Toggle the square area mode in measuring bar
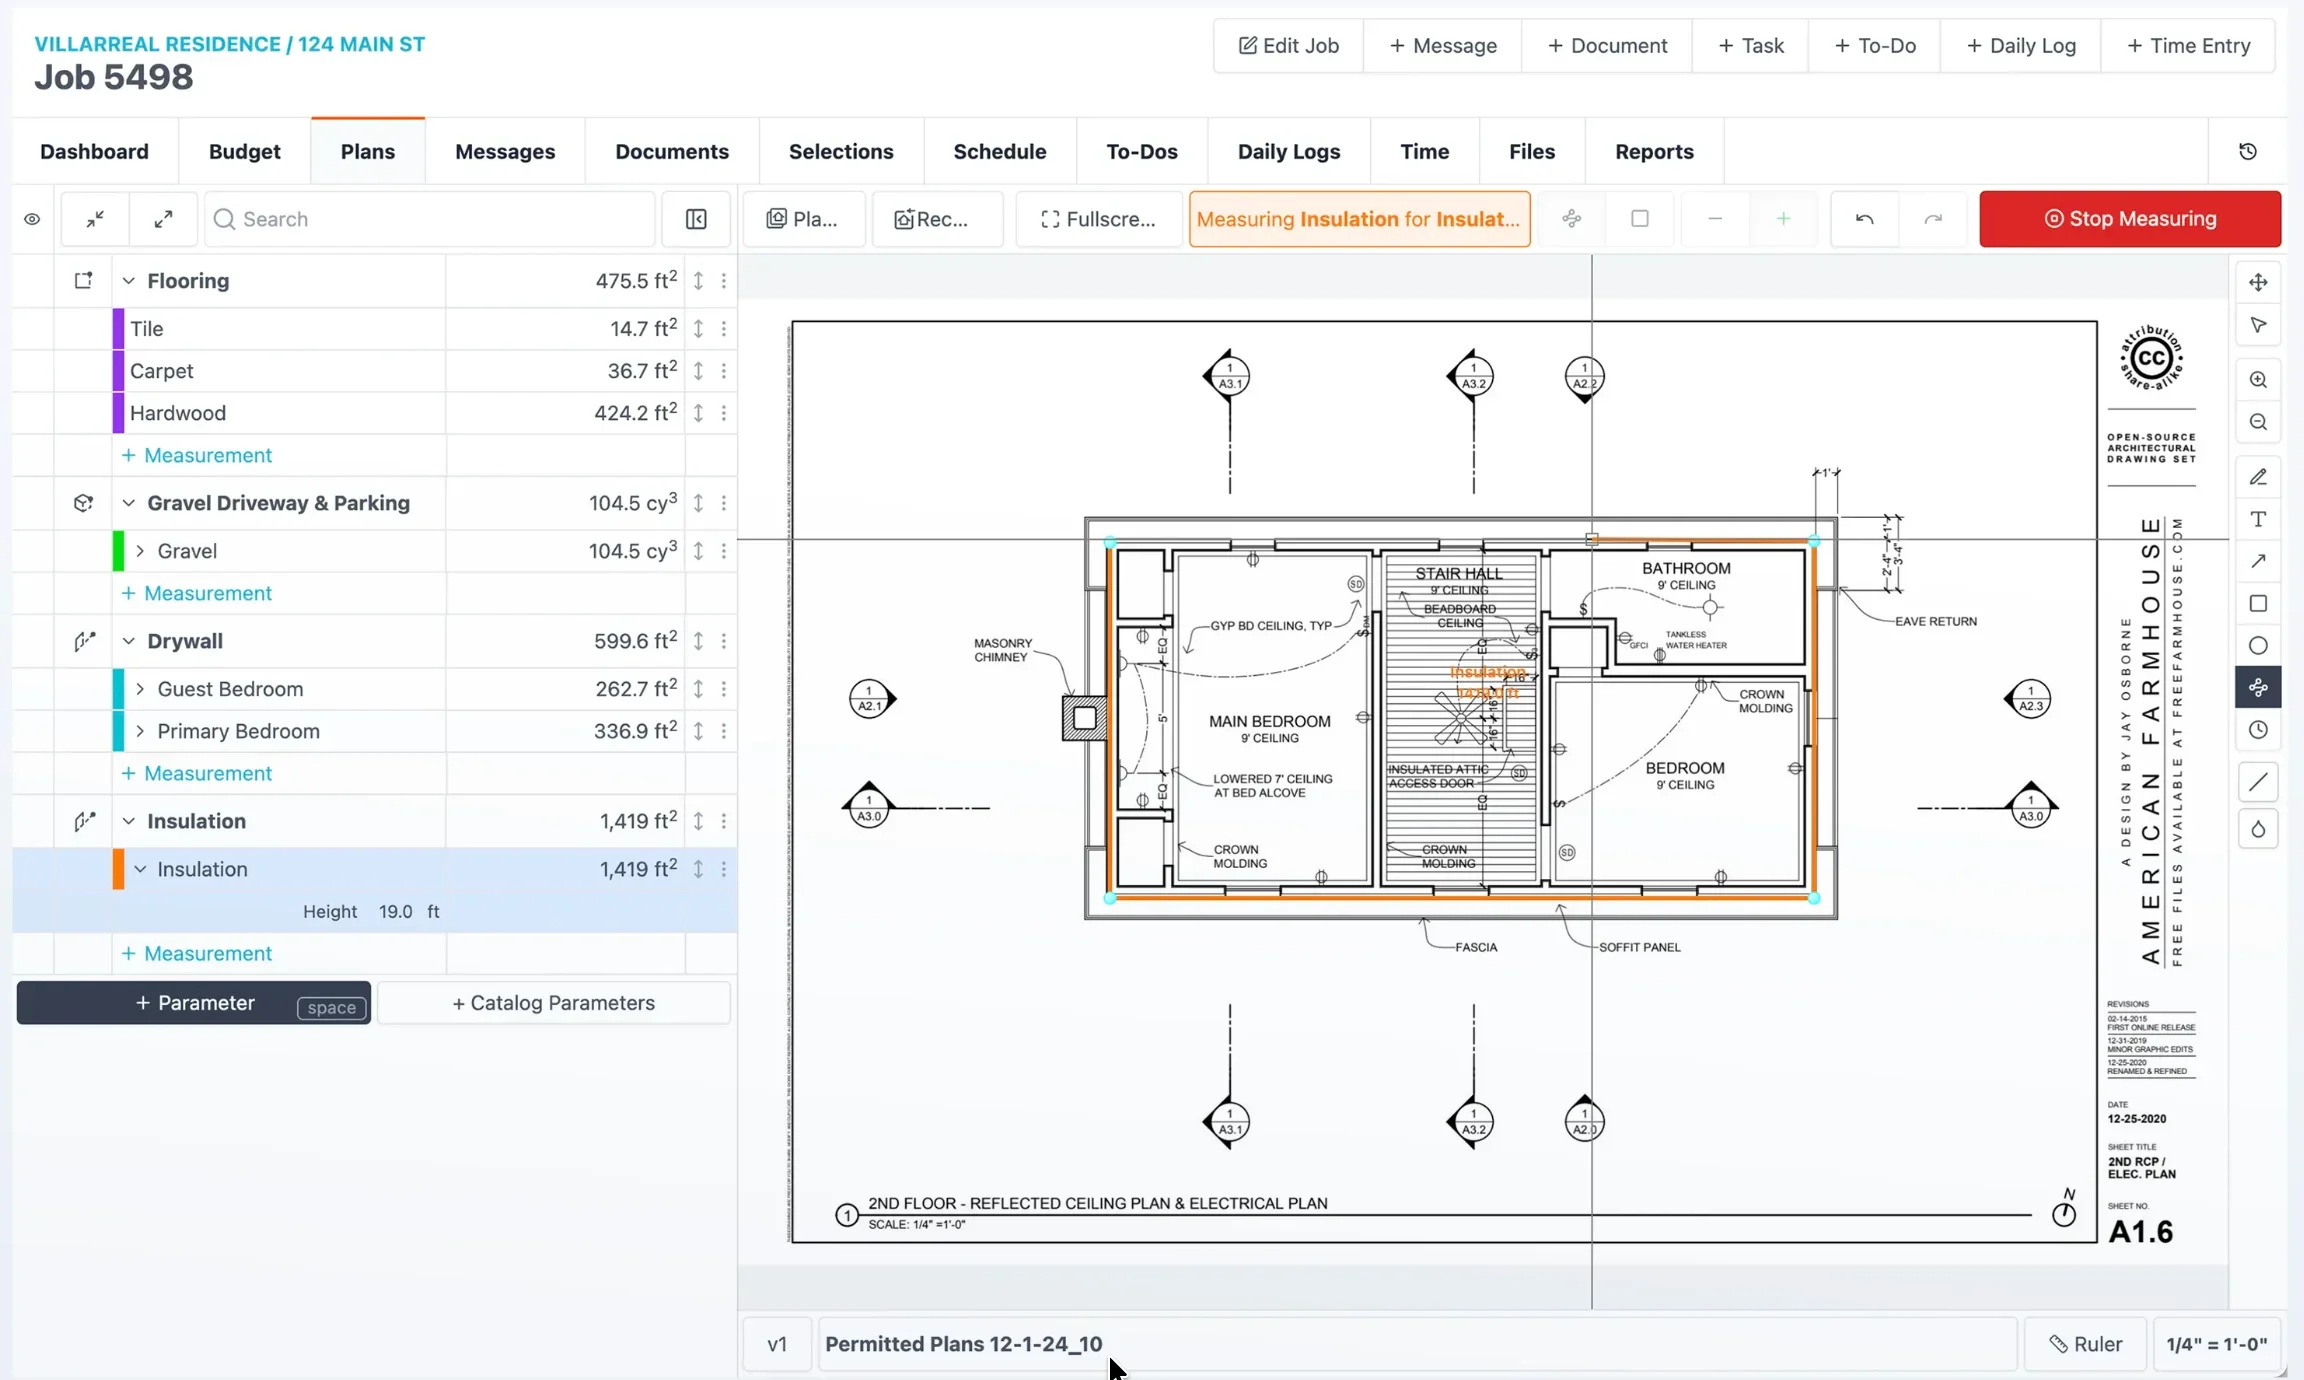Viewport: 2304px width, 1380px height. coord(1640,218)
